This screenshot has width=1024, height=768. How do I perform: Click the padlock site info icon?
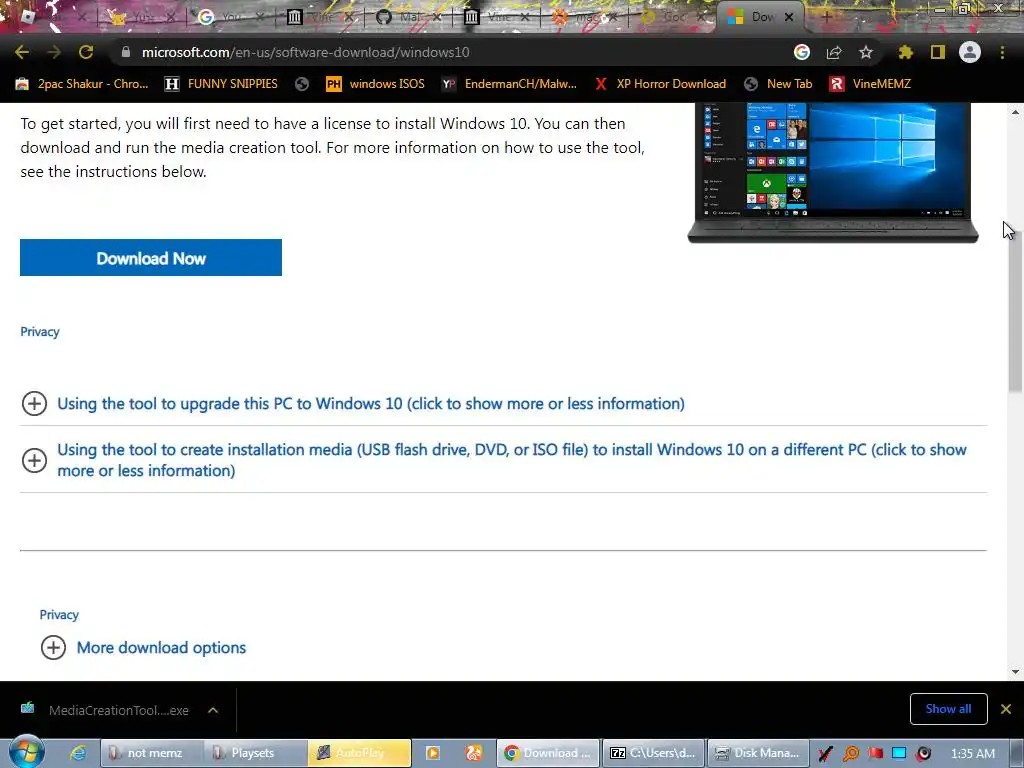pyautogui.click(x=125, y=52)
